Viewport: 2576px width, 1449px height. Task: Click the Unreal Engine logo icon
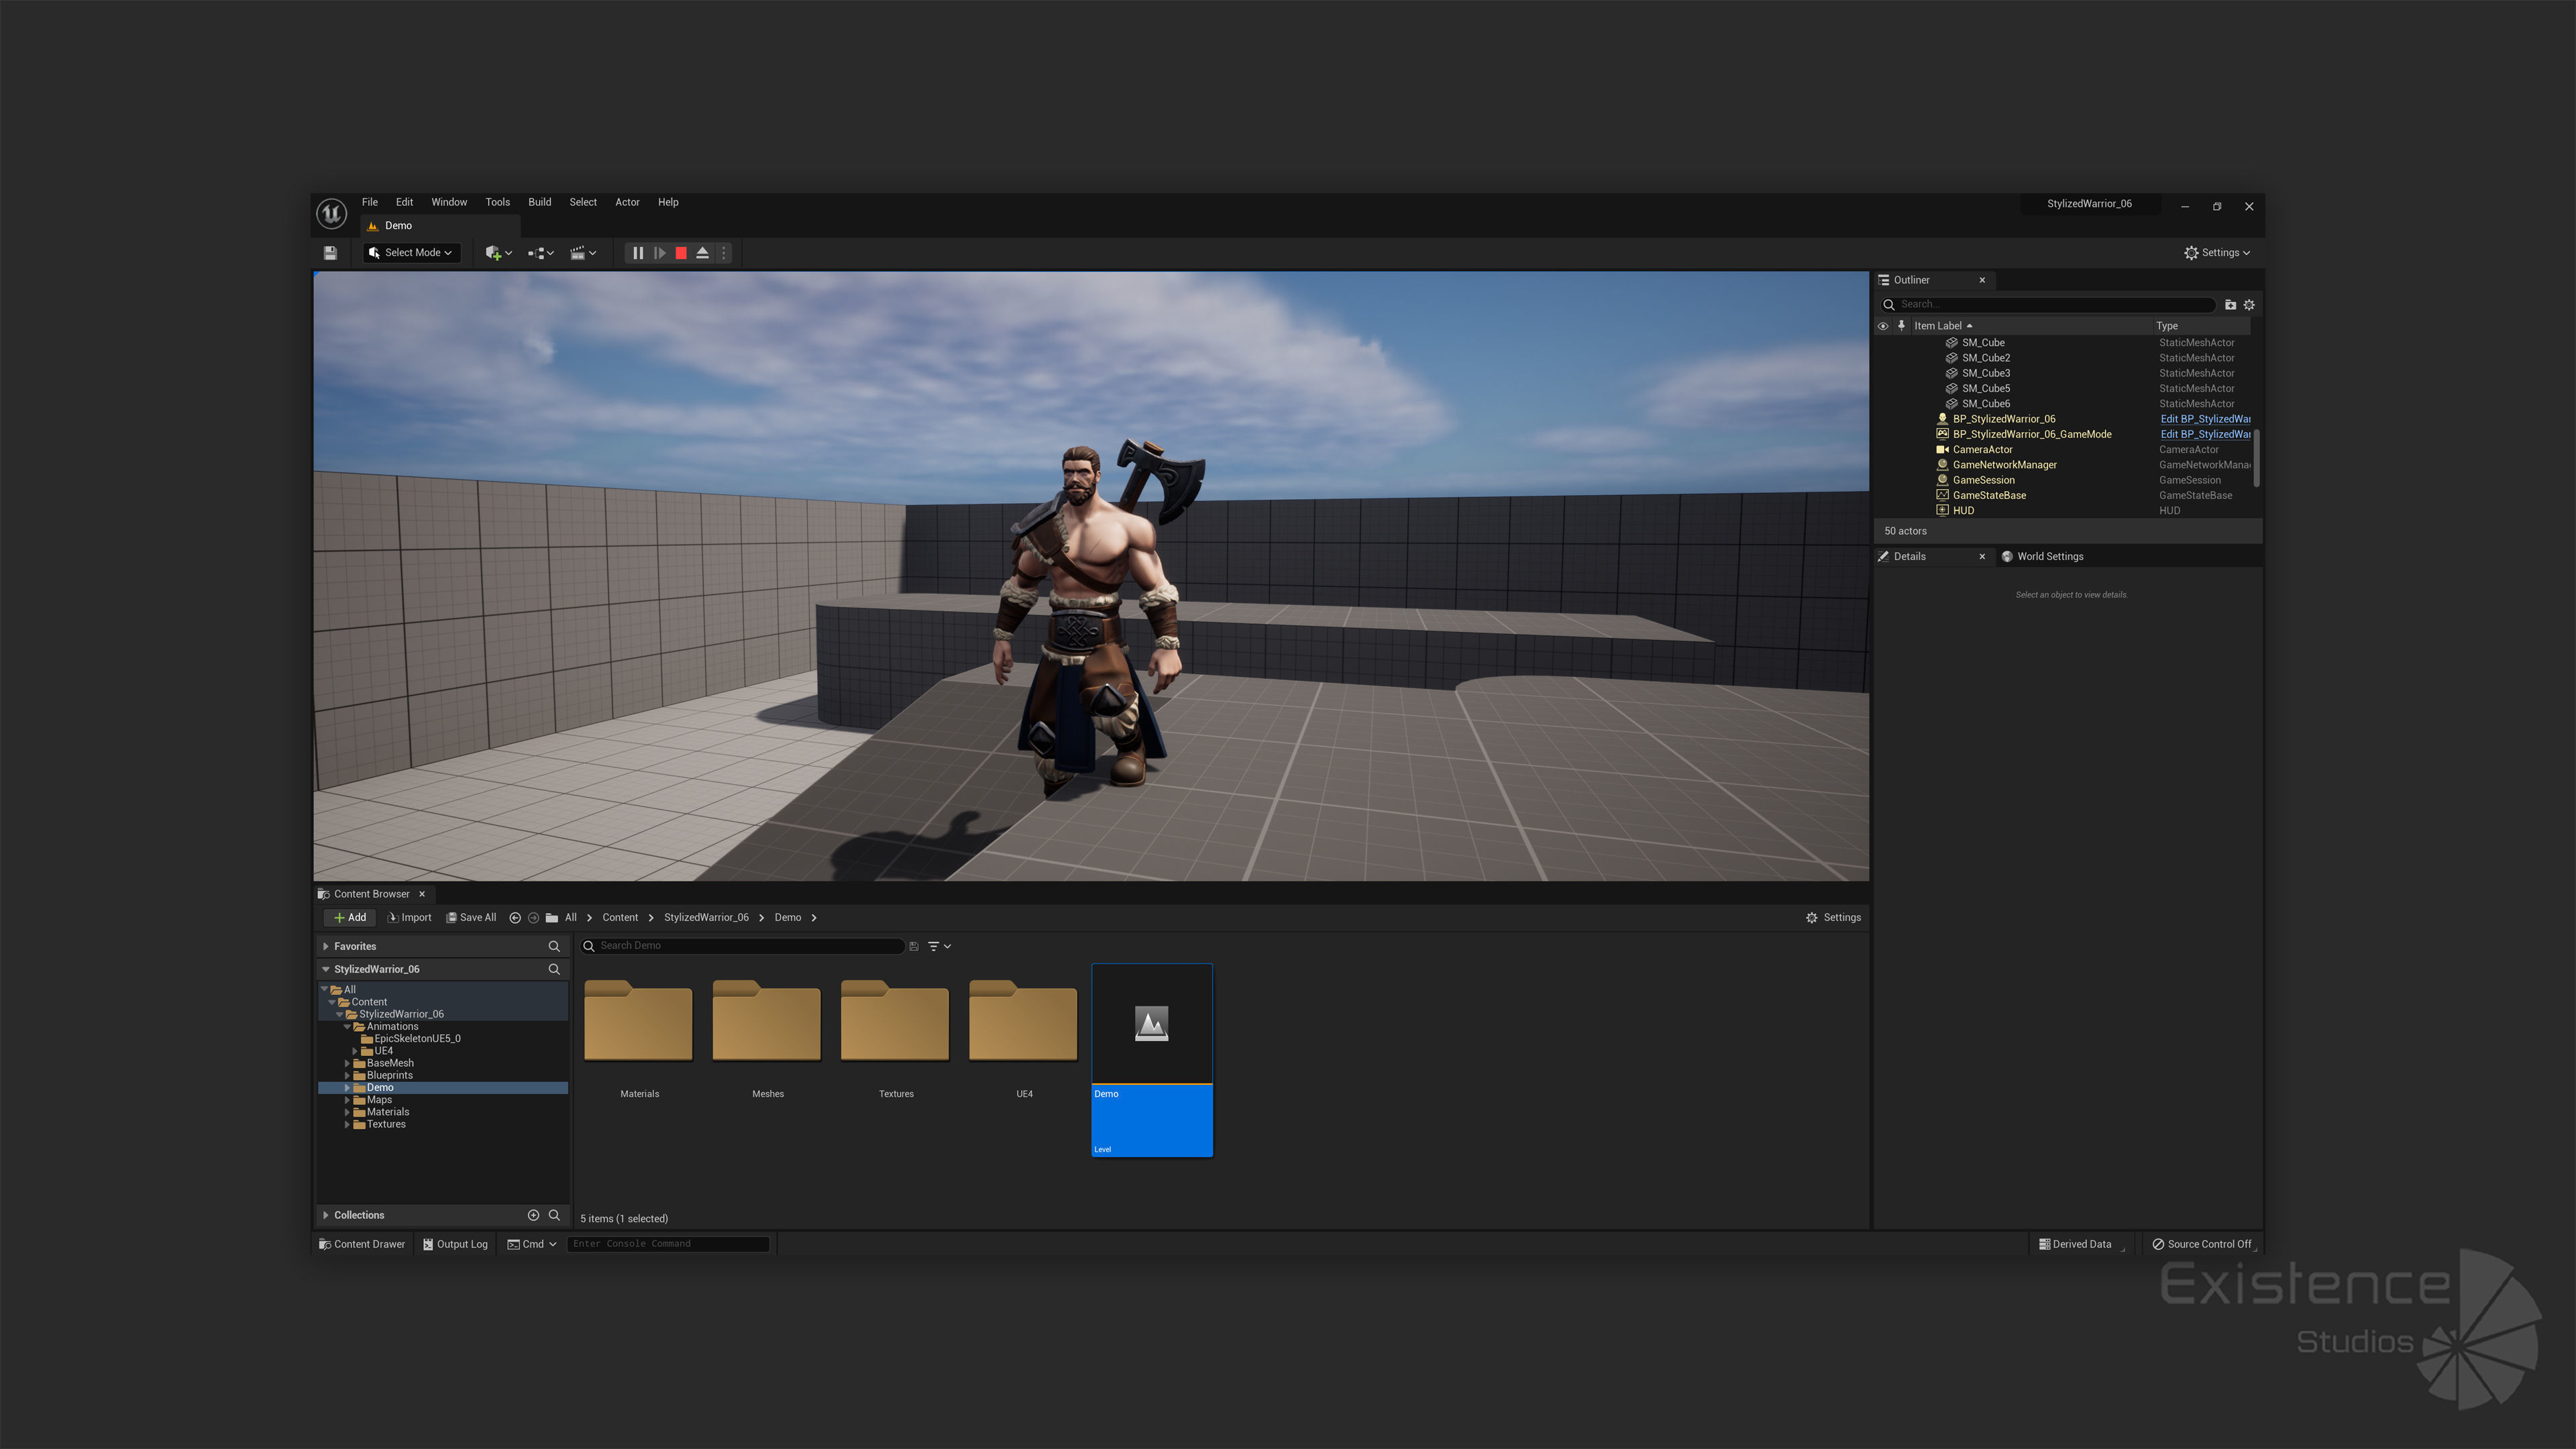tap(331, 213)
